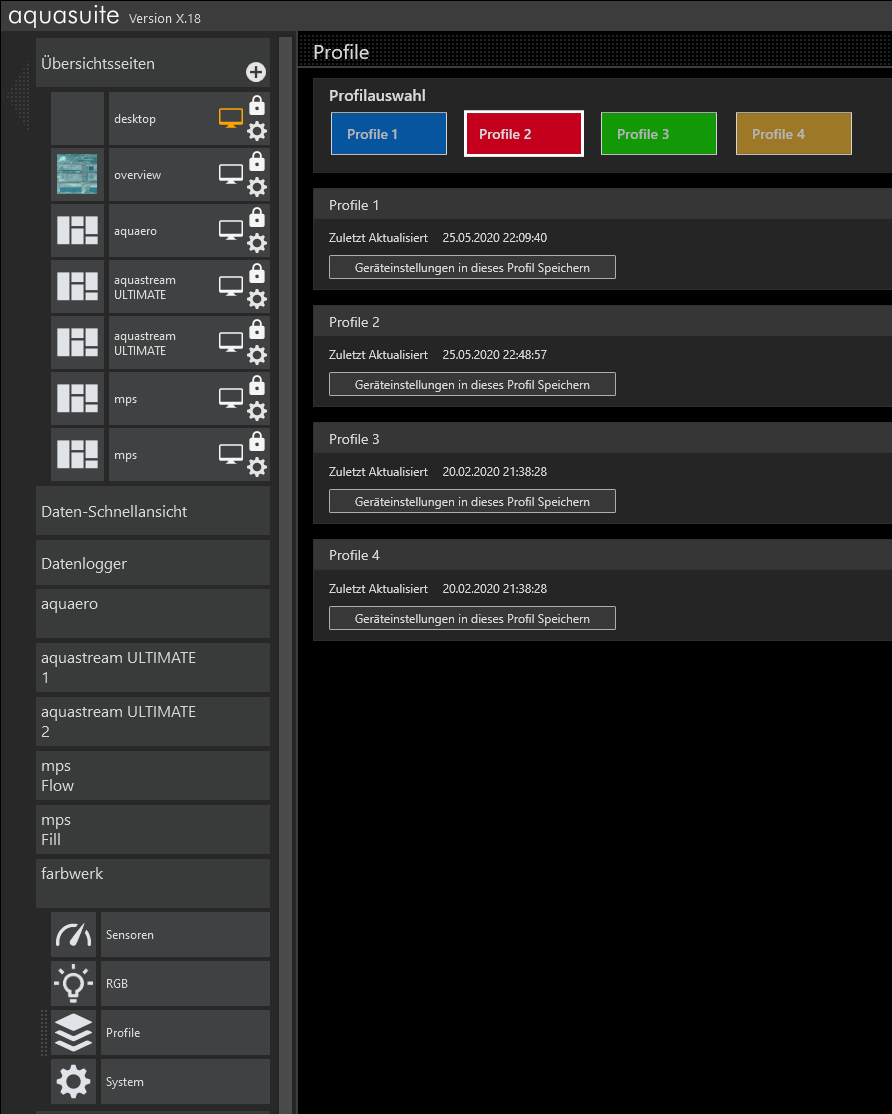This screenshot has width=892, height=1114.
Task: Select the overview page label
Action: click(x=137, y=175)
